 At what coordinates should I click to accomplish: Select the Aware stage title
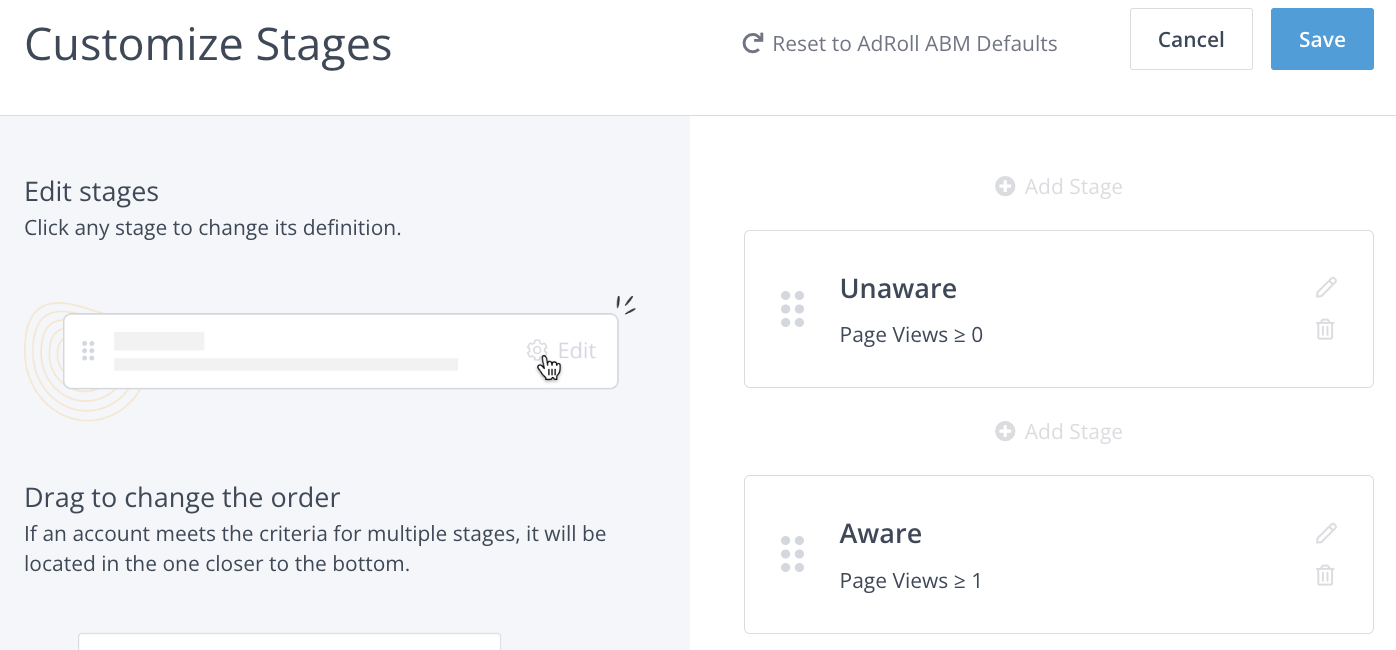[880, 533]
